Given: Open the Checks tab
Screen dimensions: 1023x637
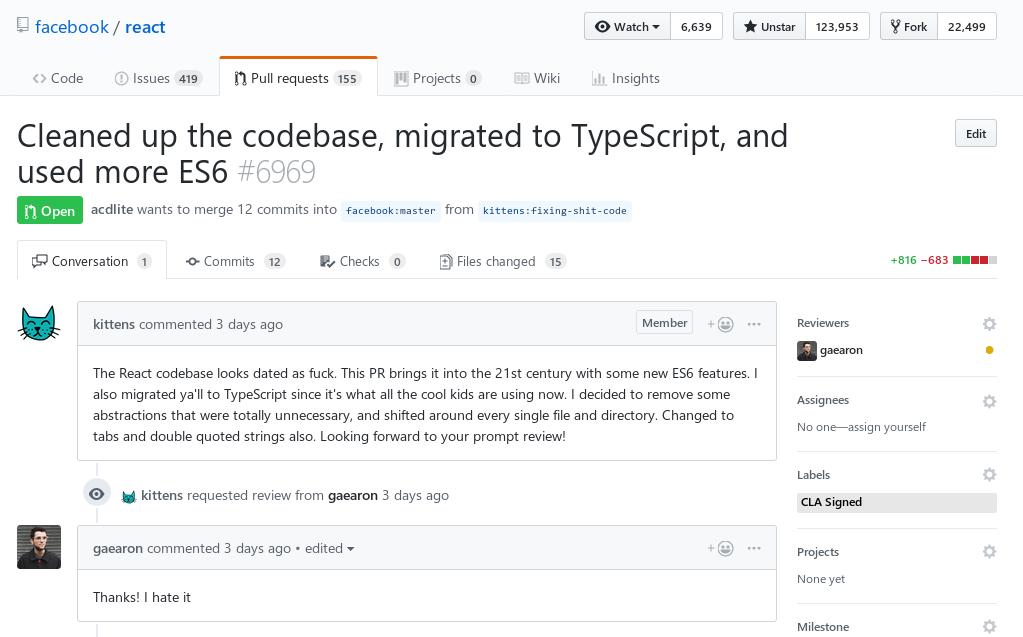Looking at the screenshot, I should tap(362, 261).
